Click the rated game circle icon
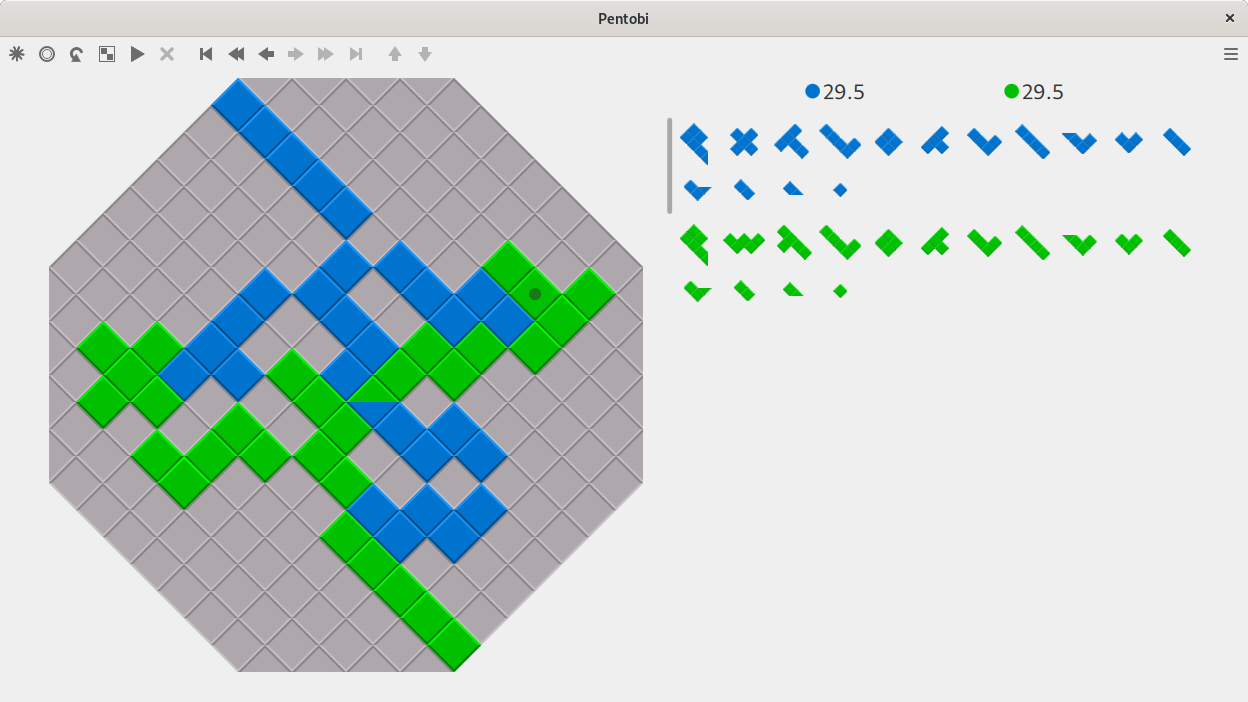1248x702 pixels. click(47, 54)
